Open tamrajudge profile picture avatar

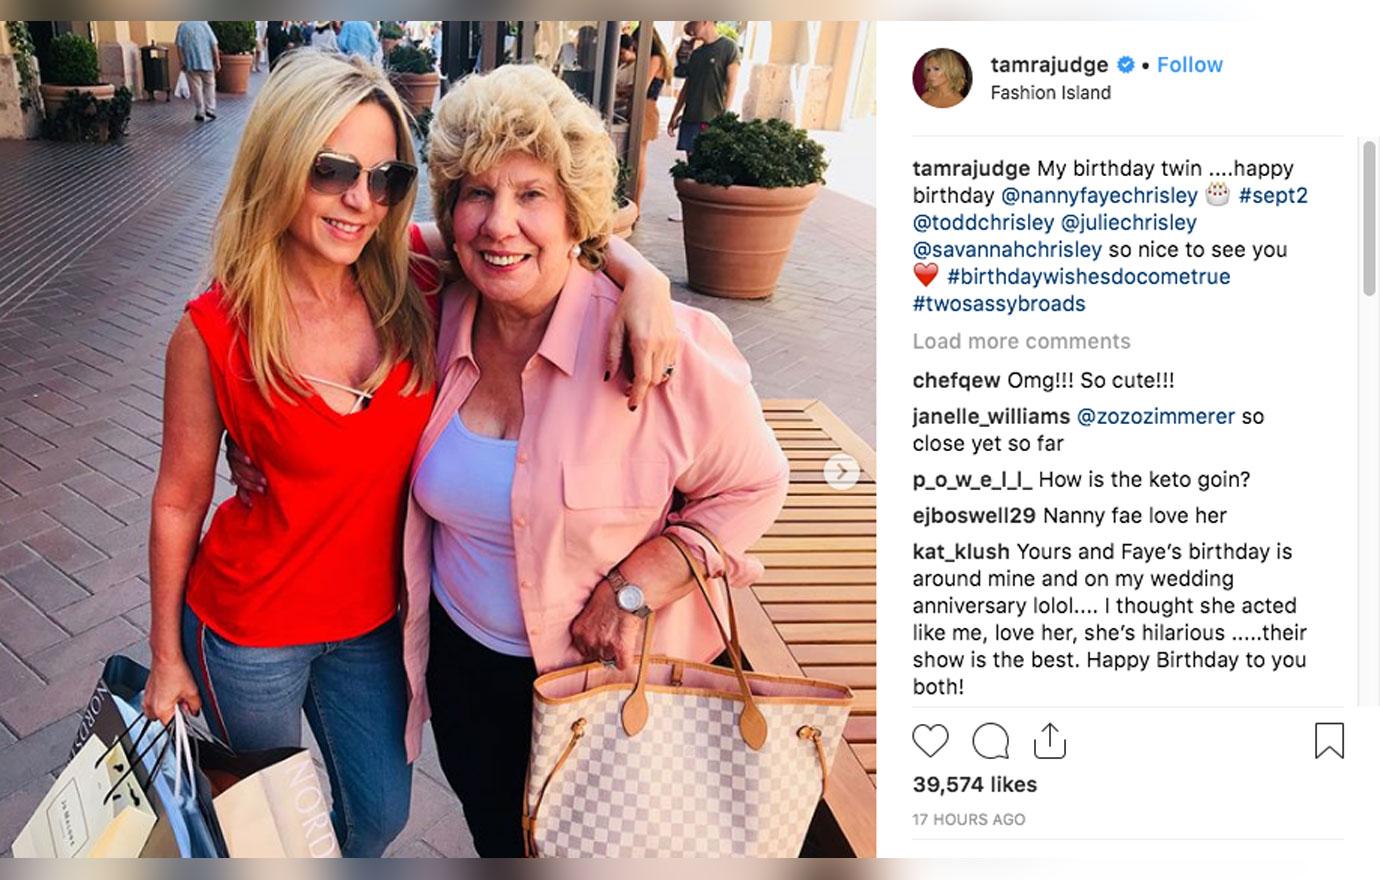click(942, 78)
